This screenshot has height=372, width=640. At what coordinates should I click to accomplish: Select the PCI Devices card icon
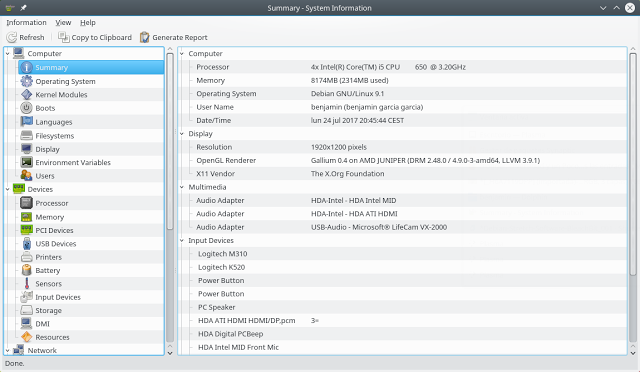pos(27,230)
